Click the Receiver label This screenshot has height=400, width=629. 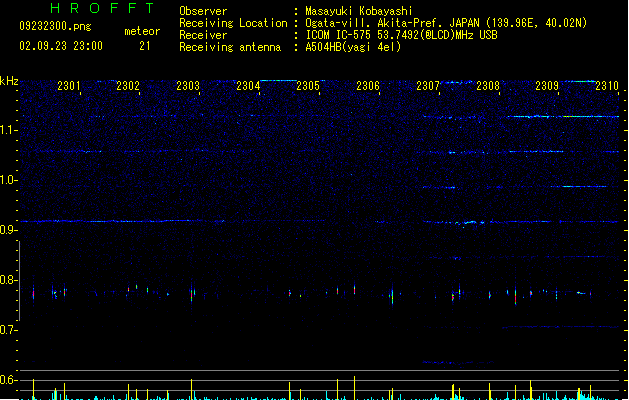pyautogui.click(x=203, y=35)
